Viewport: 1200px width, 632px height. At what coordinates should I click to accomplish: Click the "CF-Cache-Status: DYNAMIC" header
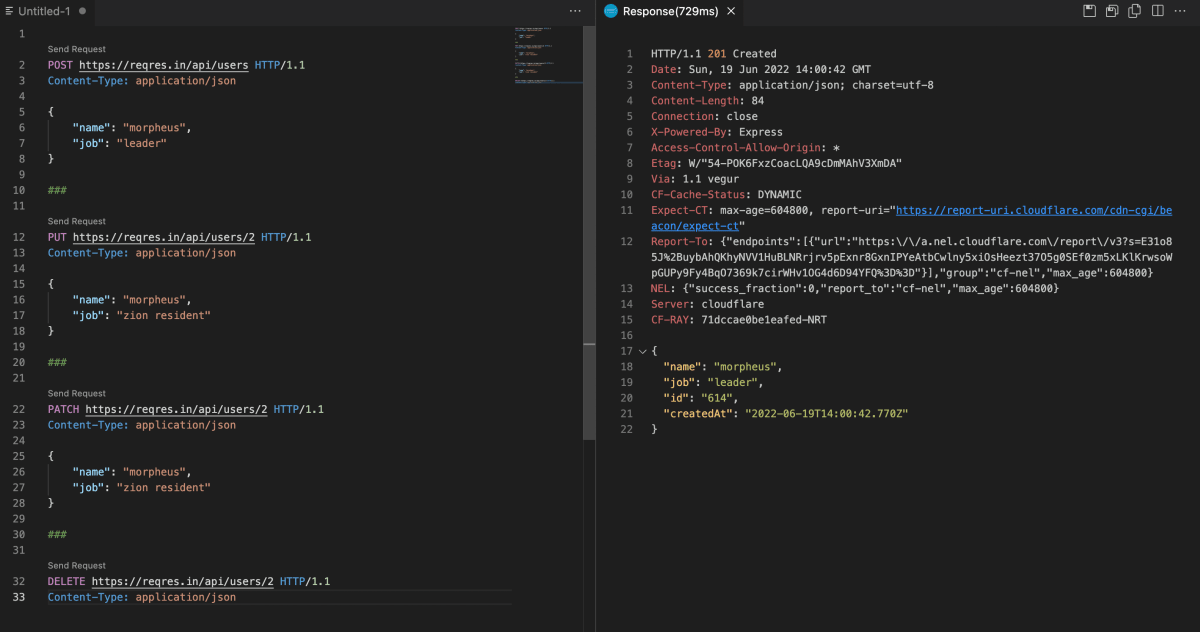(726, 195)
